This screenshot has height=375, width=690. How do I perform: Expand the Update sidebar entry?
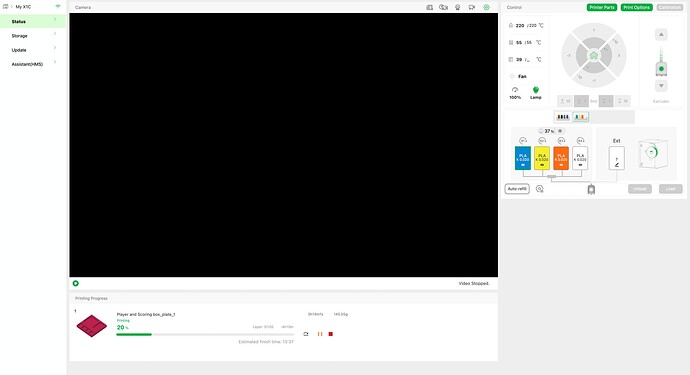(x=33, y=50)
